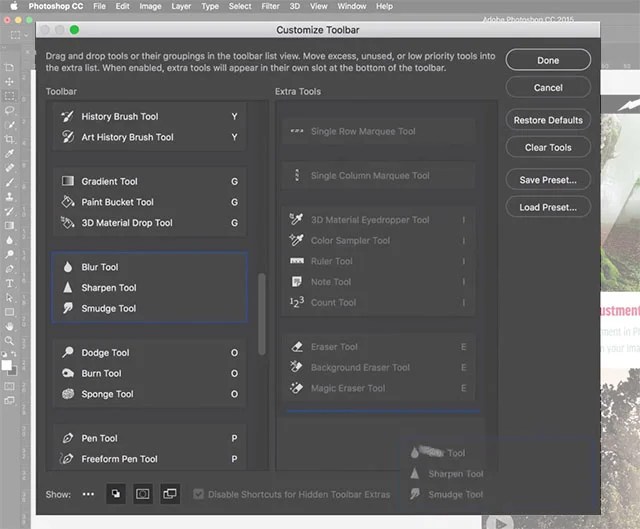Click the History Brush Tool icon in the list
The height and width of the screenshot is (529, 640).
tap(67, 116)
